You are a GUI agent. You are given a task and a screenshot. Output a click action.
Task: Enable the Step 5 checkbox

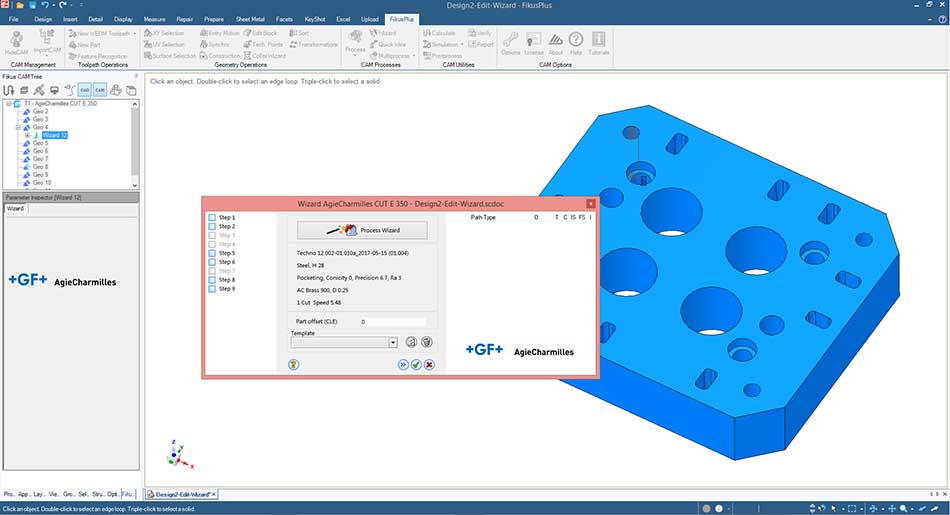point(211,253)
